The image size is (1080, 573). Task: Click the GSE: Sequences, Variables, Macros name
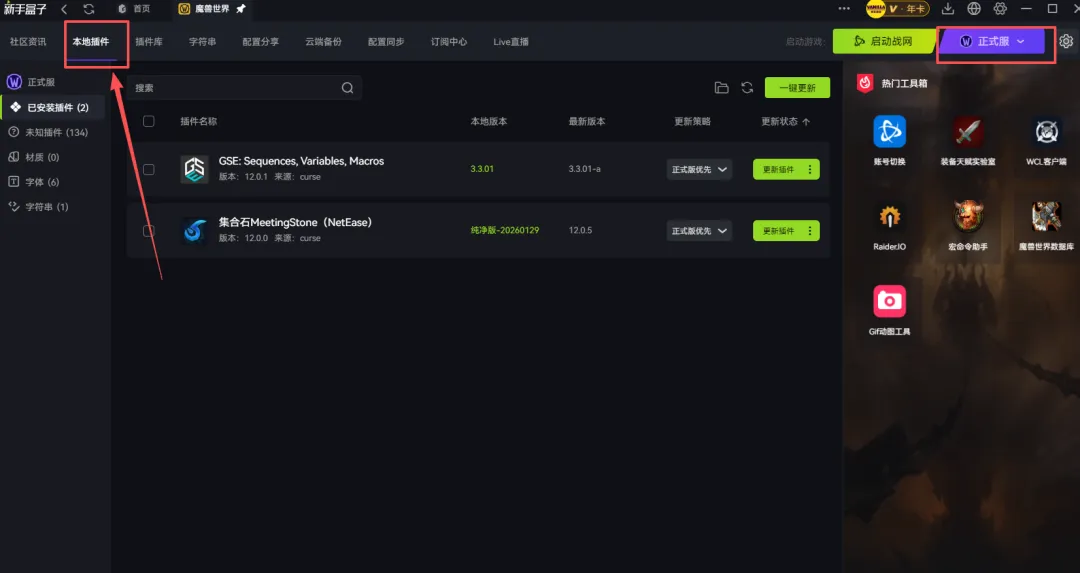click(x=301, y=160)
